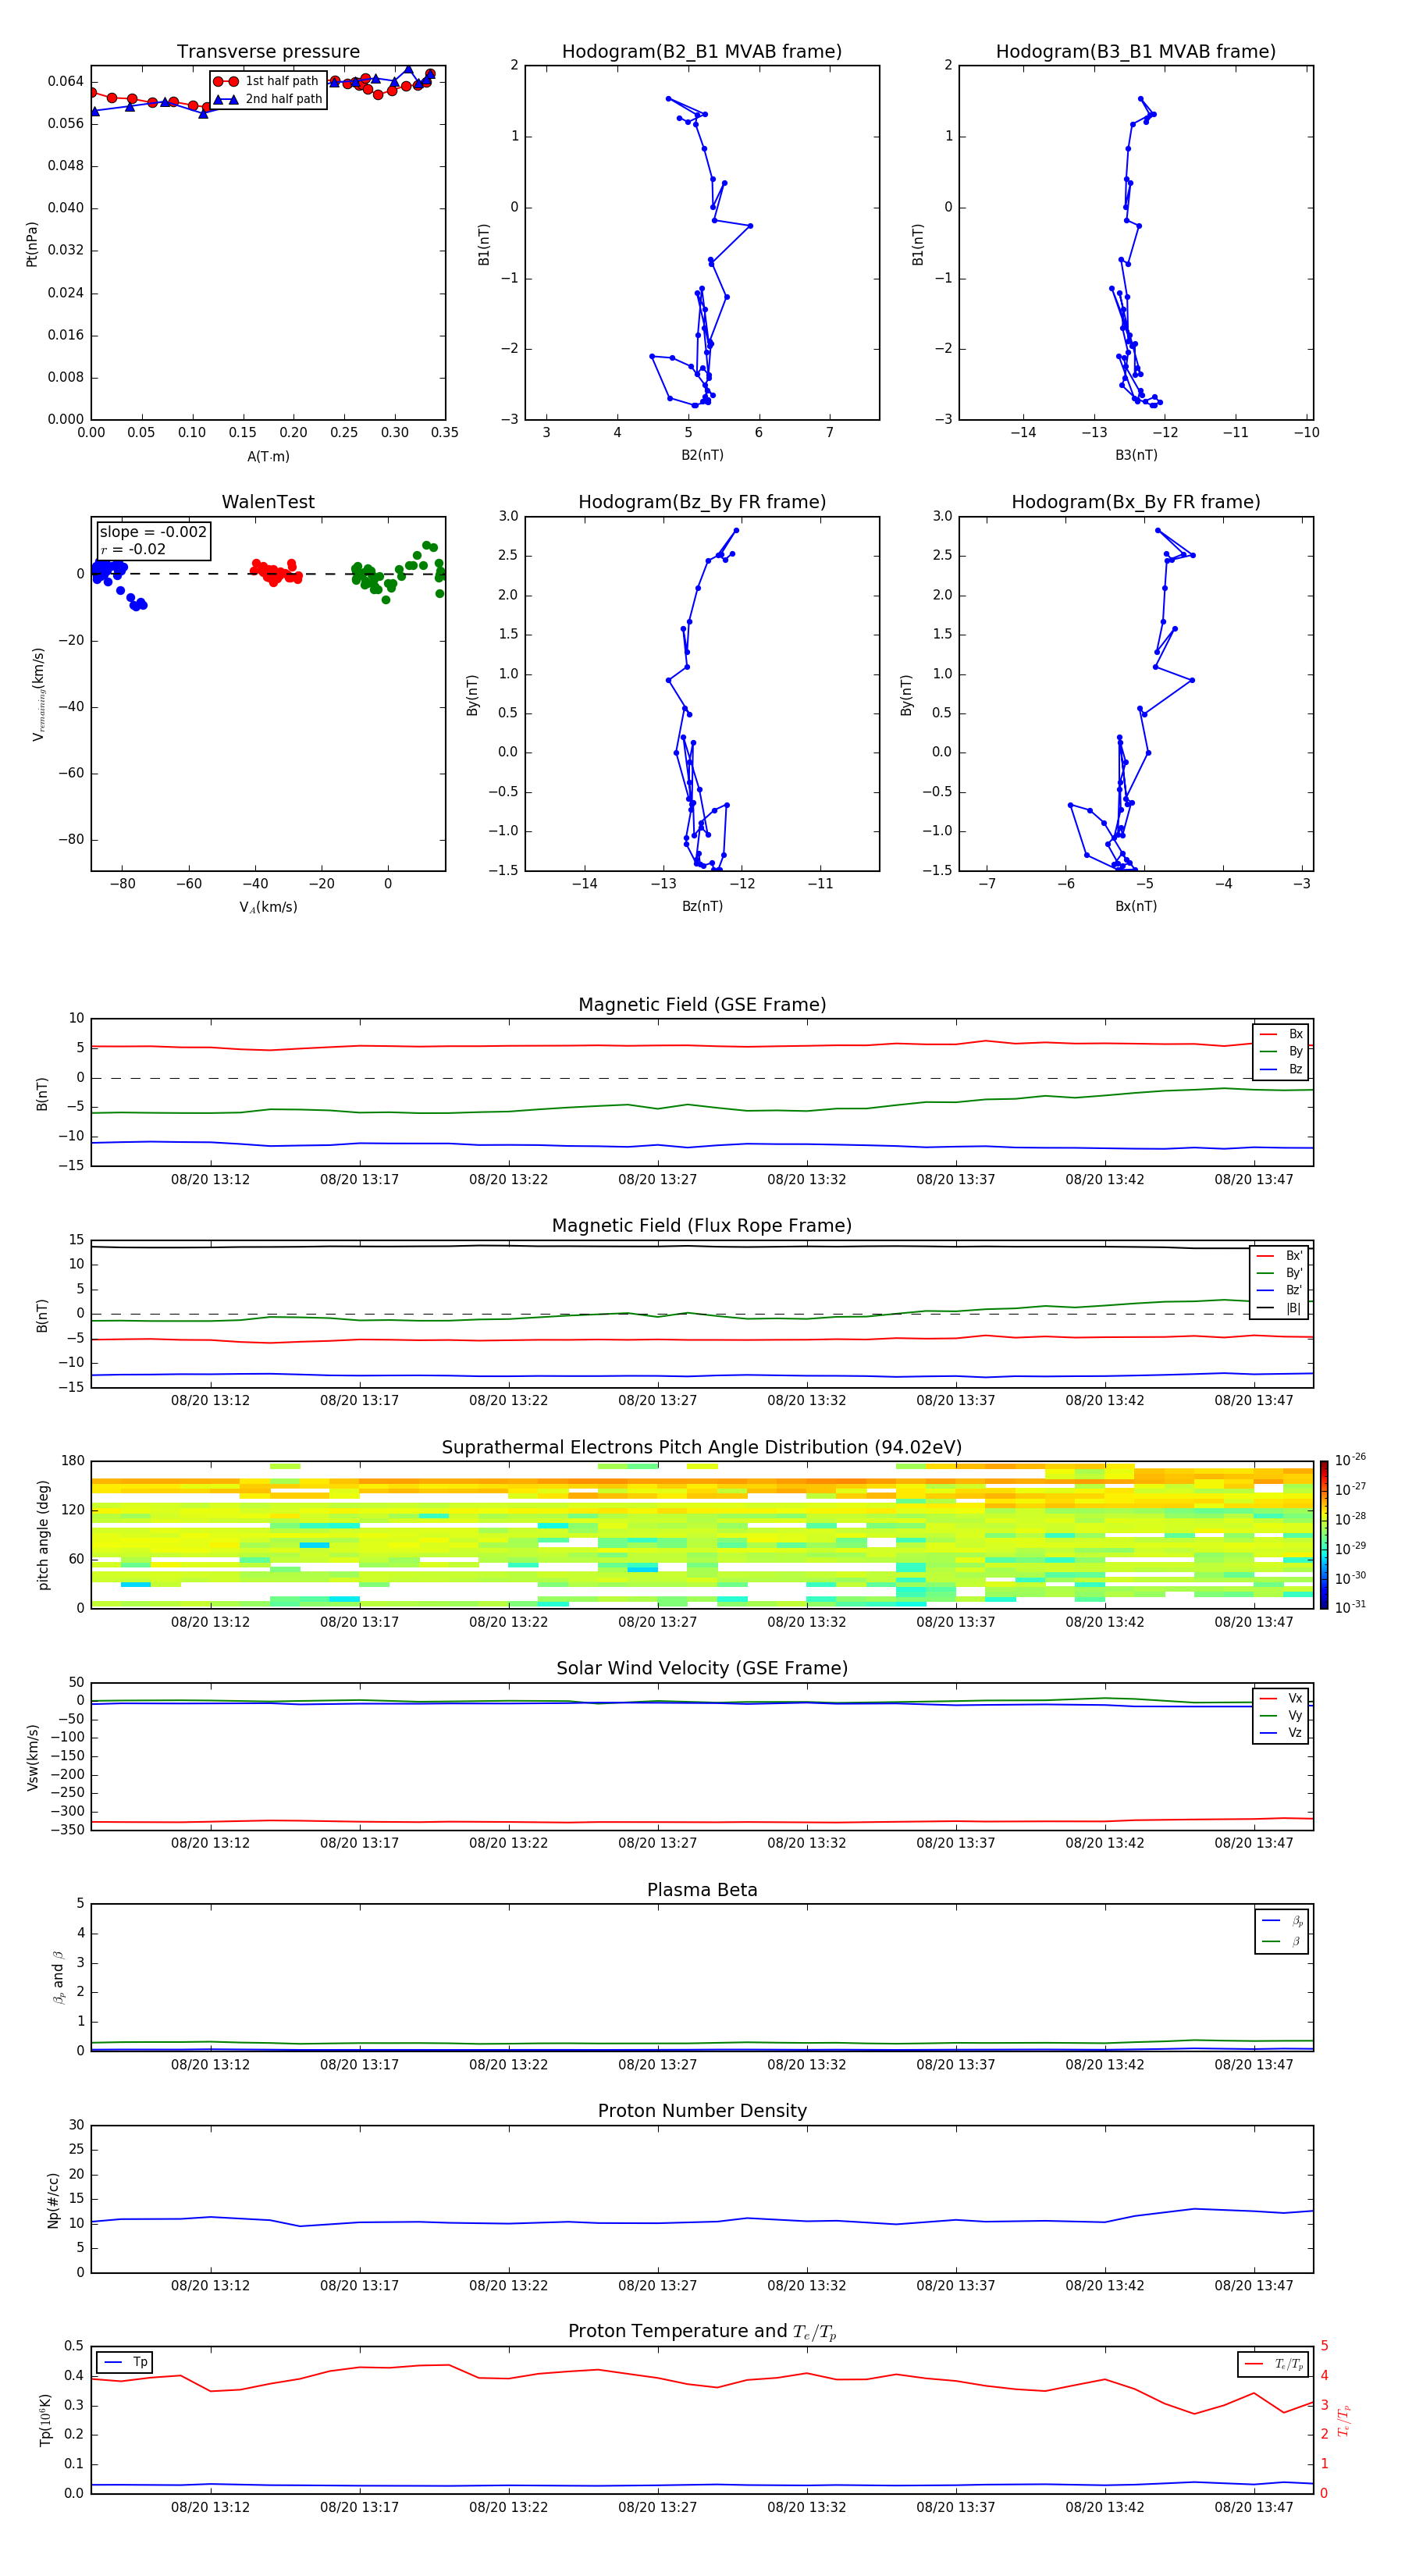
Task: Click the Suprathermal Electrons Pitch Angle Distribution title
Action: click(702, 1448)
